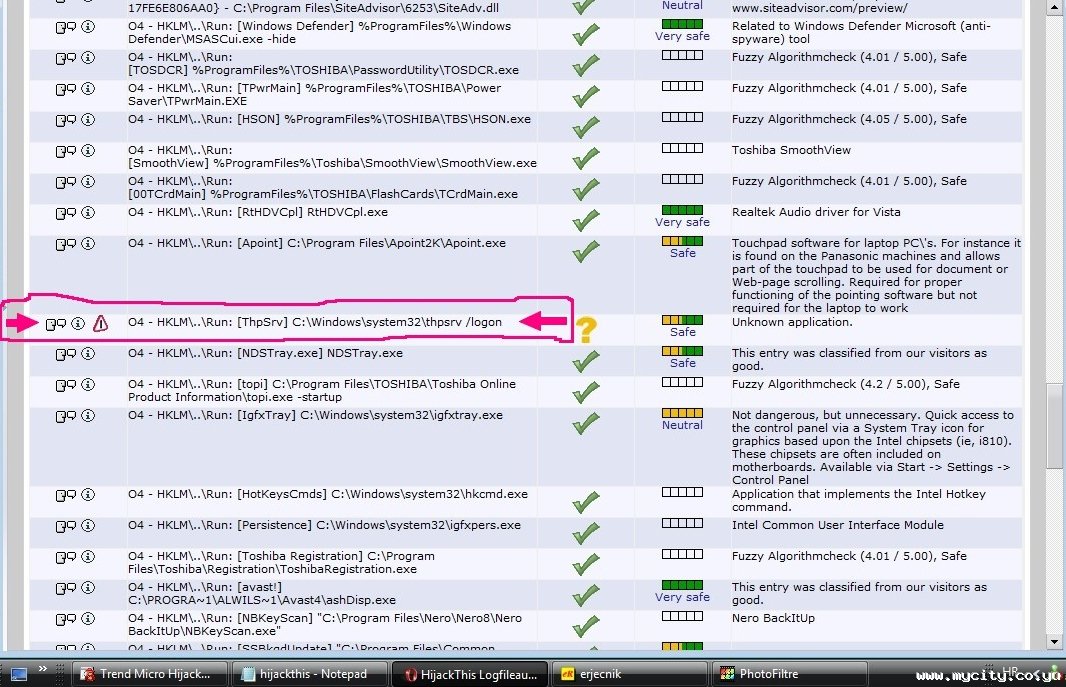Image resolution: width=1066 pixels, height=687 pixels.
Task: Click the green checkmark beside the RtHDVCpl entry
Action: click(586, 220)
